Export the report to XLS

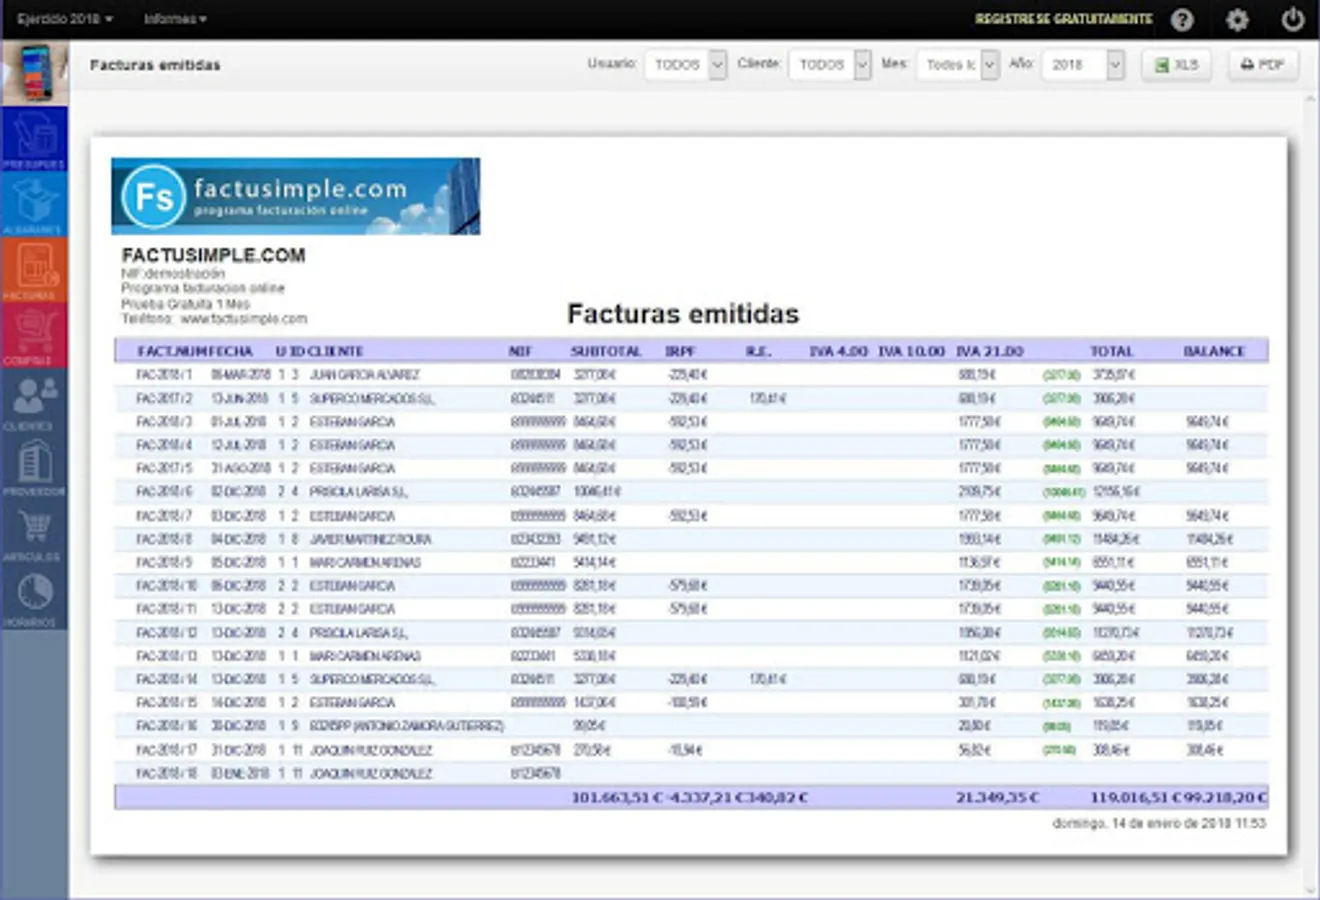click(x=1176, y=65)
